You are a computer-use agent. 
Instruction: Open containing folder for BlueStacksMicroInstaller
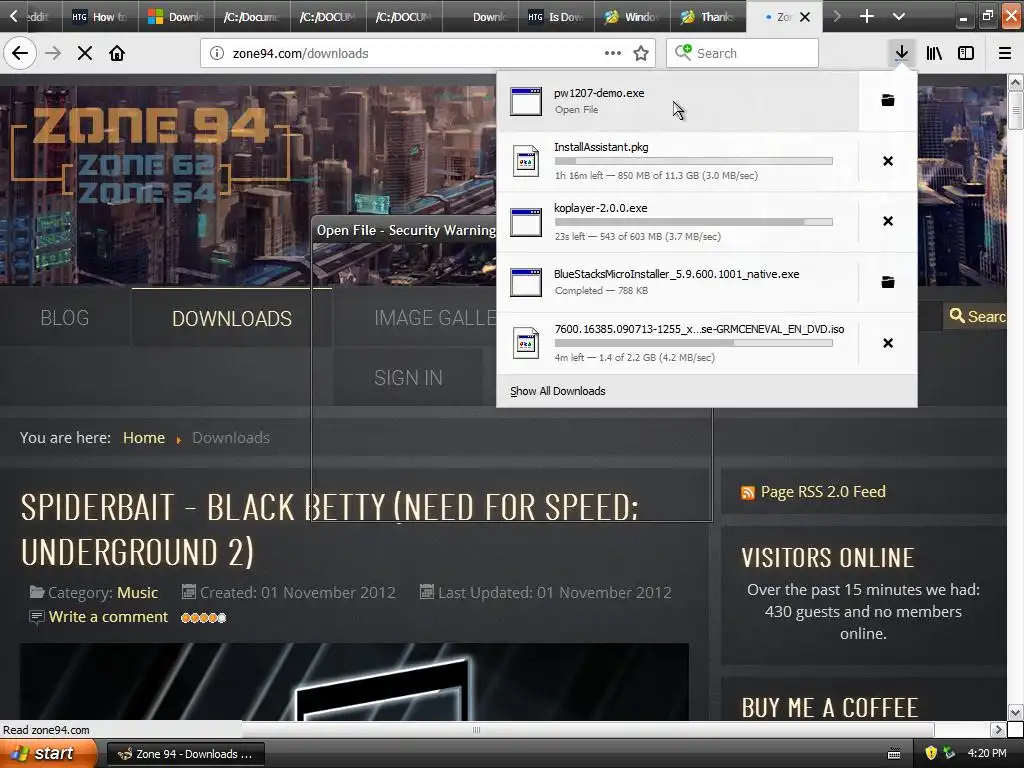[x=888, y=281]
